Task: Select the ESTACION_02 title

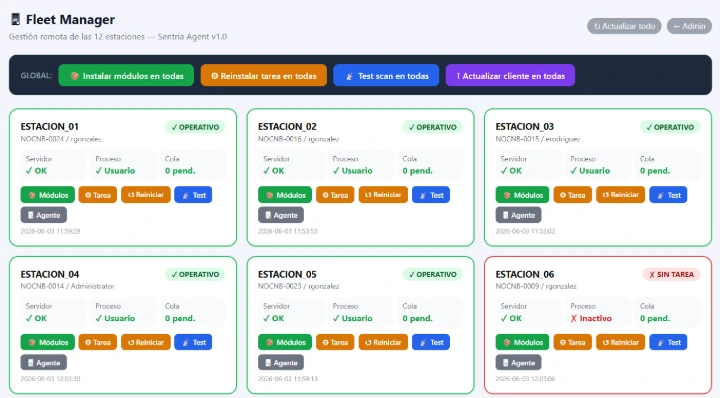Action: coord(287,127)
